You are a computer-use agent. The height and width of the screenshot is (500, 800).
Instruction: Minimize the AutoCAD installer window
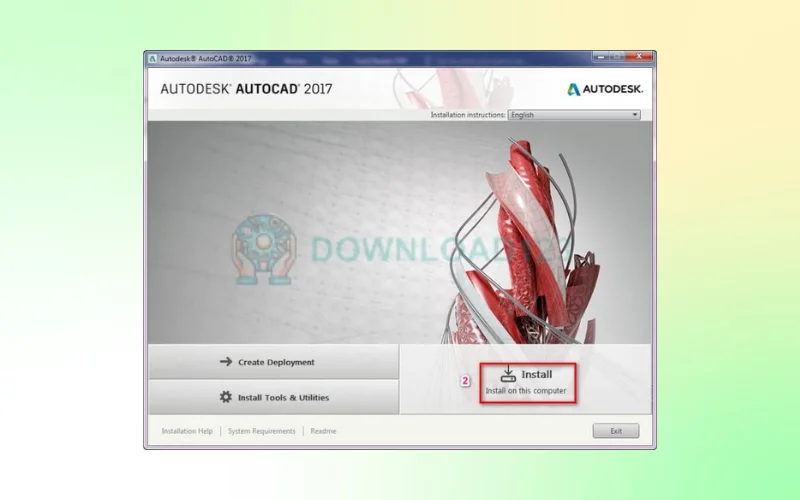coord(602,59)
